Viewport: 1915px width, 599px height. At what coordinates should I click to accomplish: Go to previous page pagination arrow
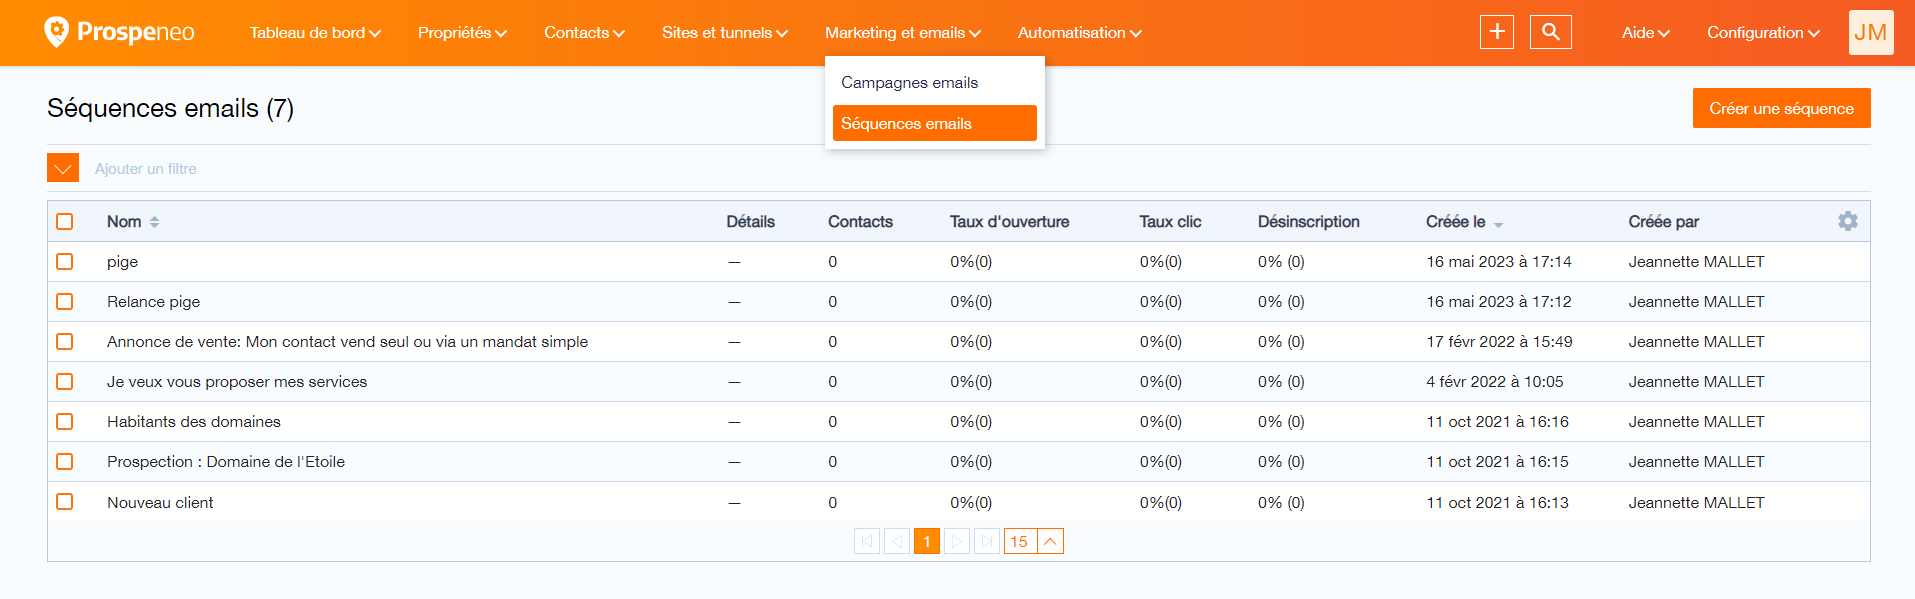pyautogui.click(x=897, y=541)
